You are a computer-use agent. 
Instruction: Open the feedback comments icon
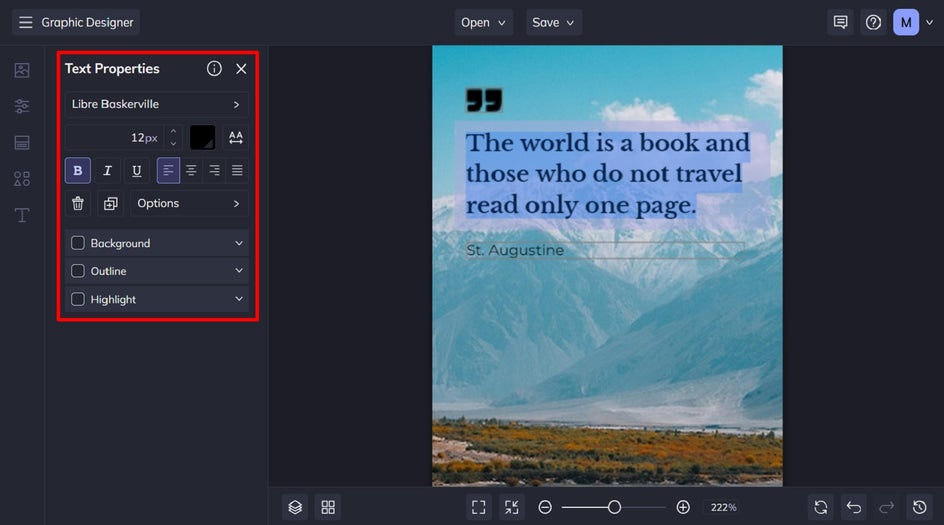[840, 22]
